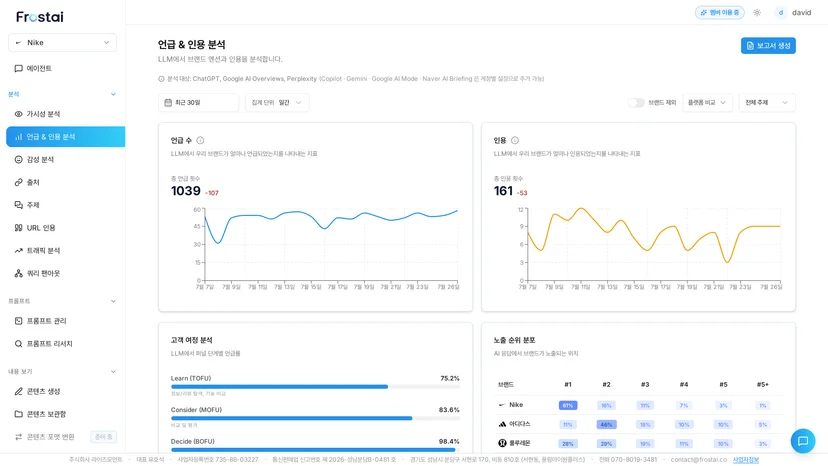
Task: Click the 83.6% value for Consider
Action: coord(449,409)
